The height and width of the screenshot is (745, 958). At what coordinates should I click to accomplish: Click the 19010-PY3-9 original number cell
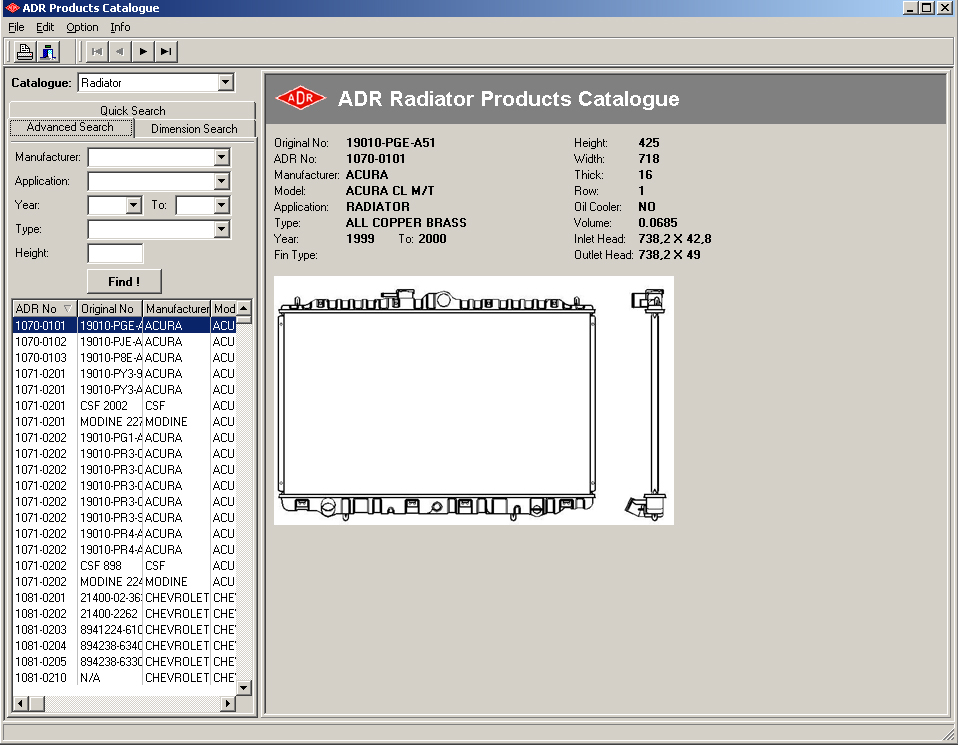tap(110, 373)
